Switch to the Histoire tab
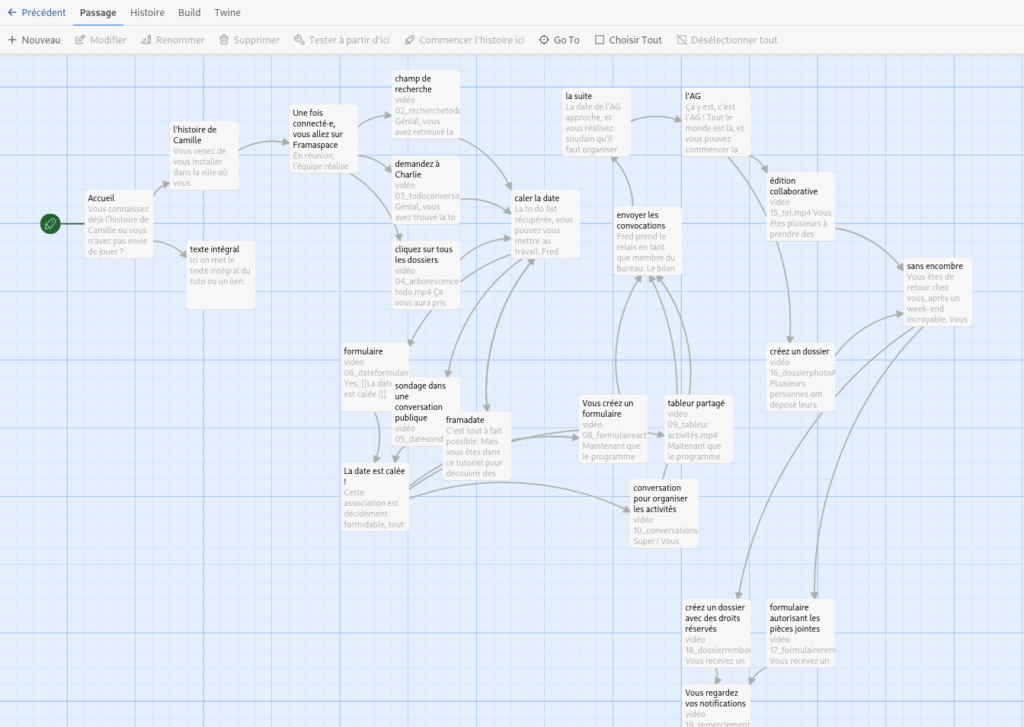 tap(147, 13)
